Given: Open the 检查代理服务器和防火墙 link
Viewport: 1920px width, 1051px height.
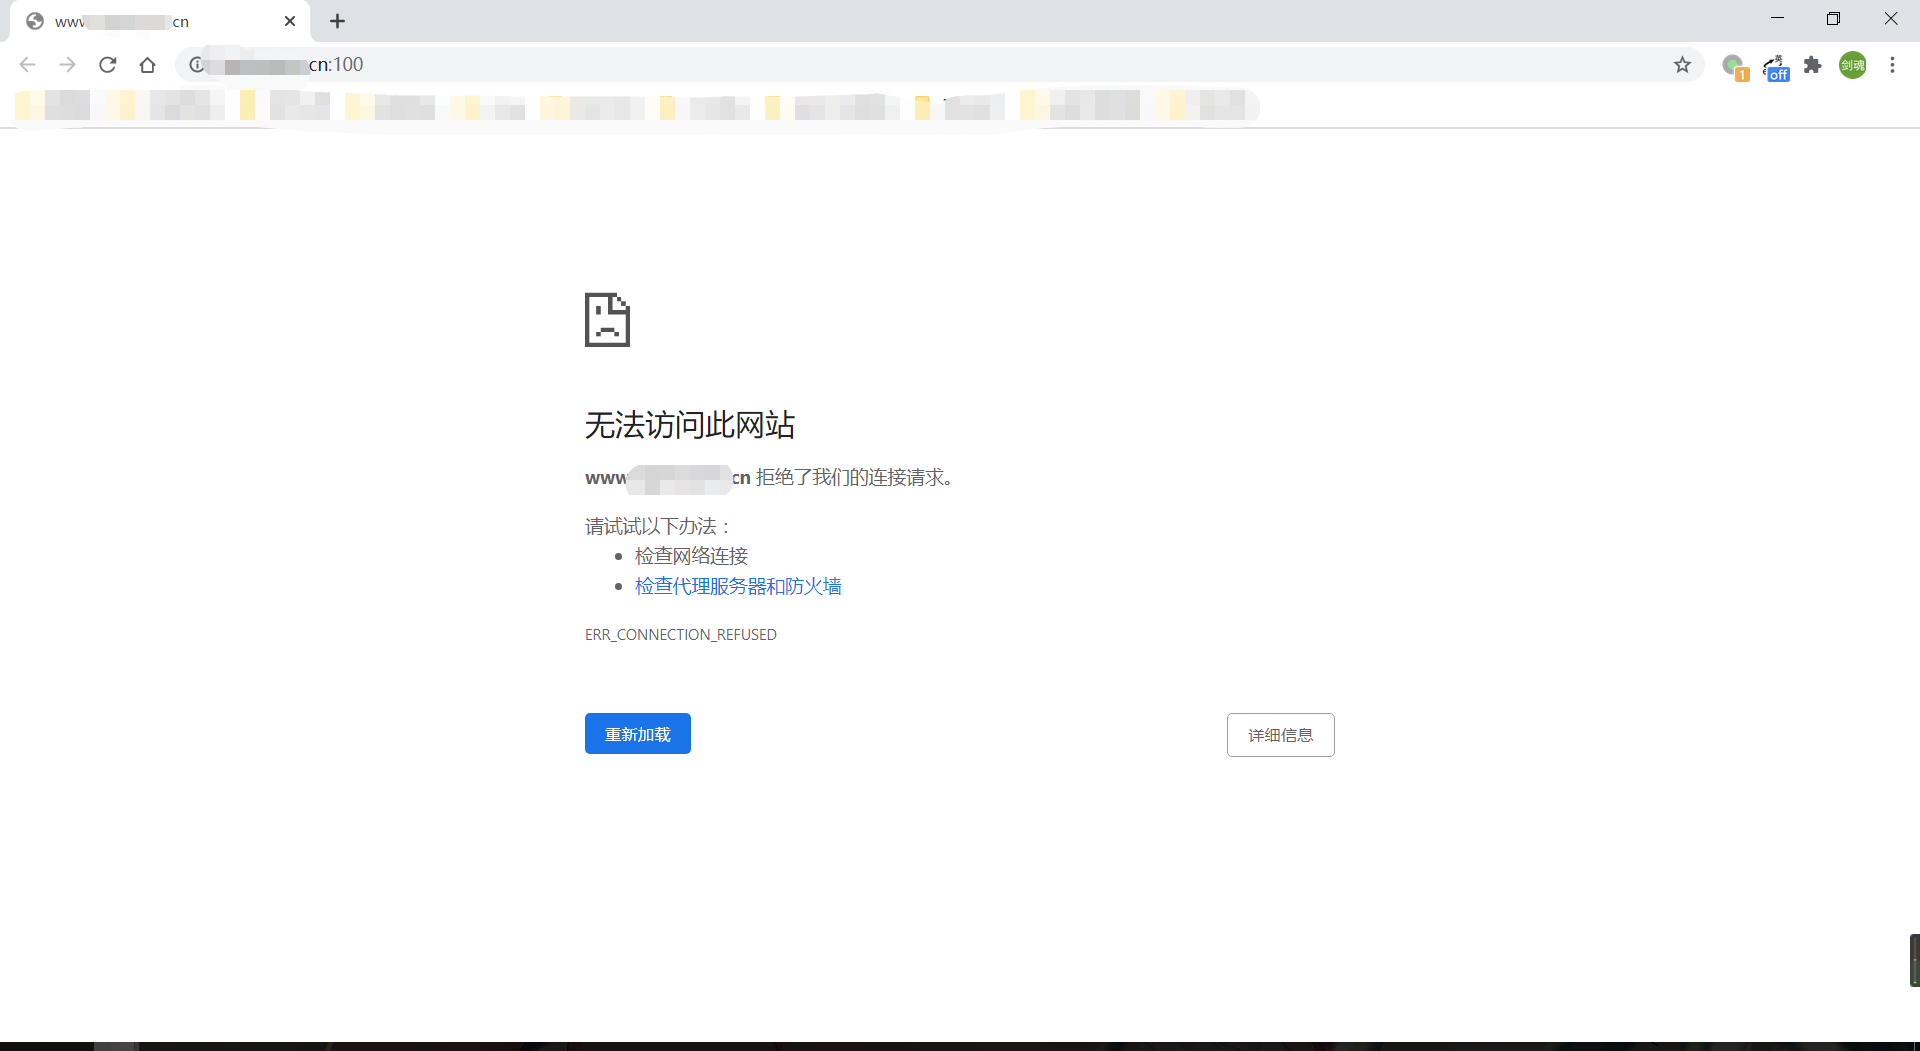Looking at the screenshot, I should pos(738,586).
